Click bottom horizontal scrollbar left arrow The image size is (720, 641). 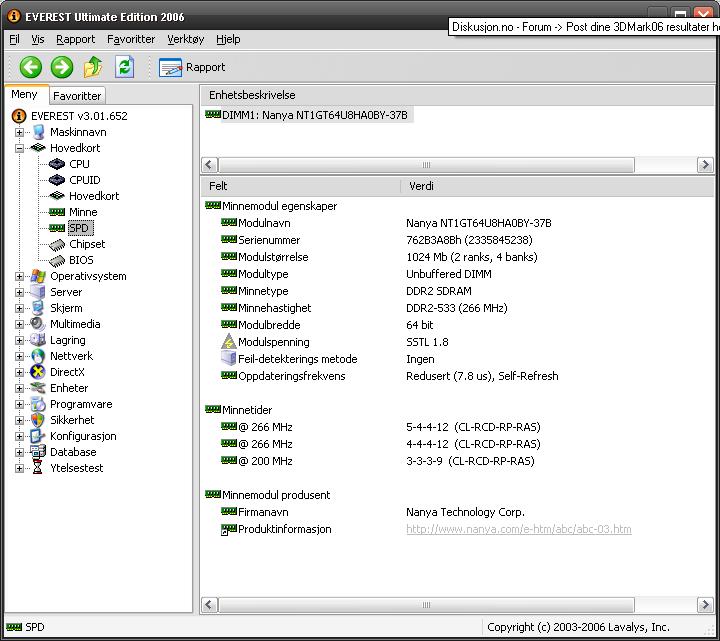coord(209,605)
